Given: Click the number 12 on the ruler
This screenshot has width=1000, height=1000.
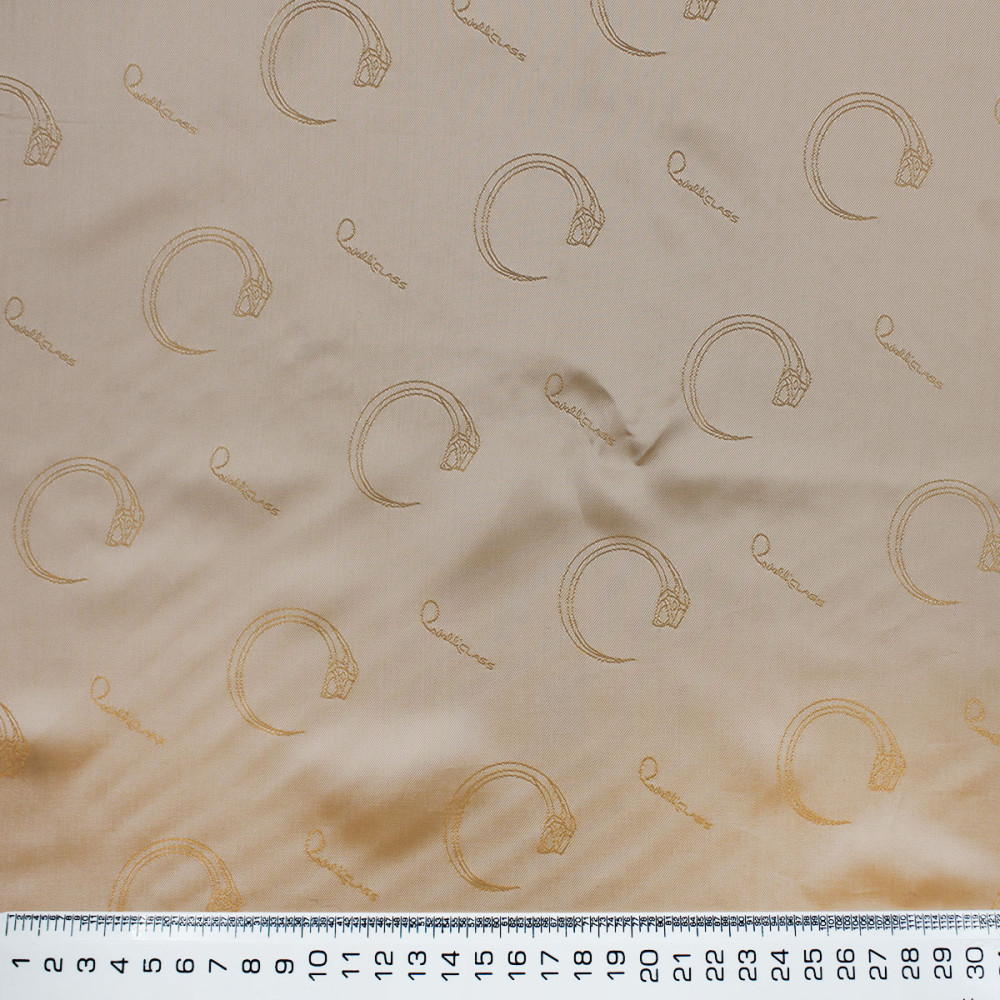Looking at the screenshot, I should [384, 964].
